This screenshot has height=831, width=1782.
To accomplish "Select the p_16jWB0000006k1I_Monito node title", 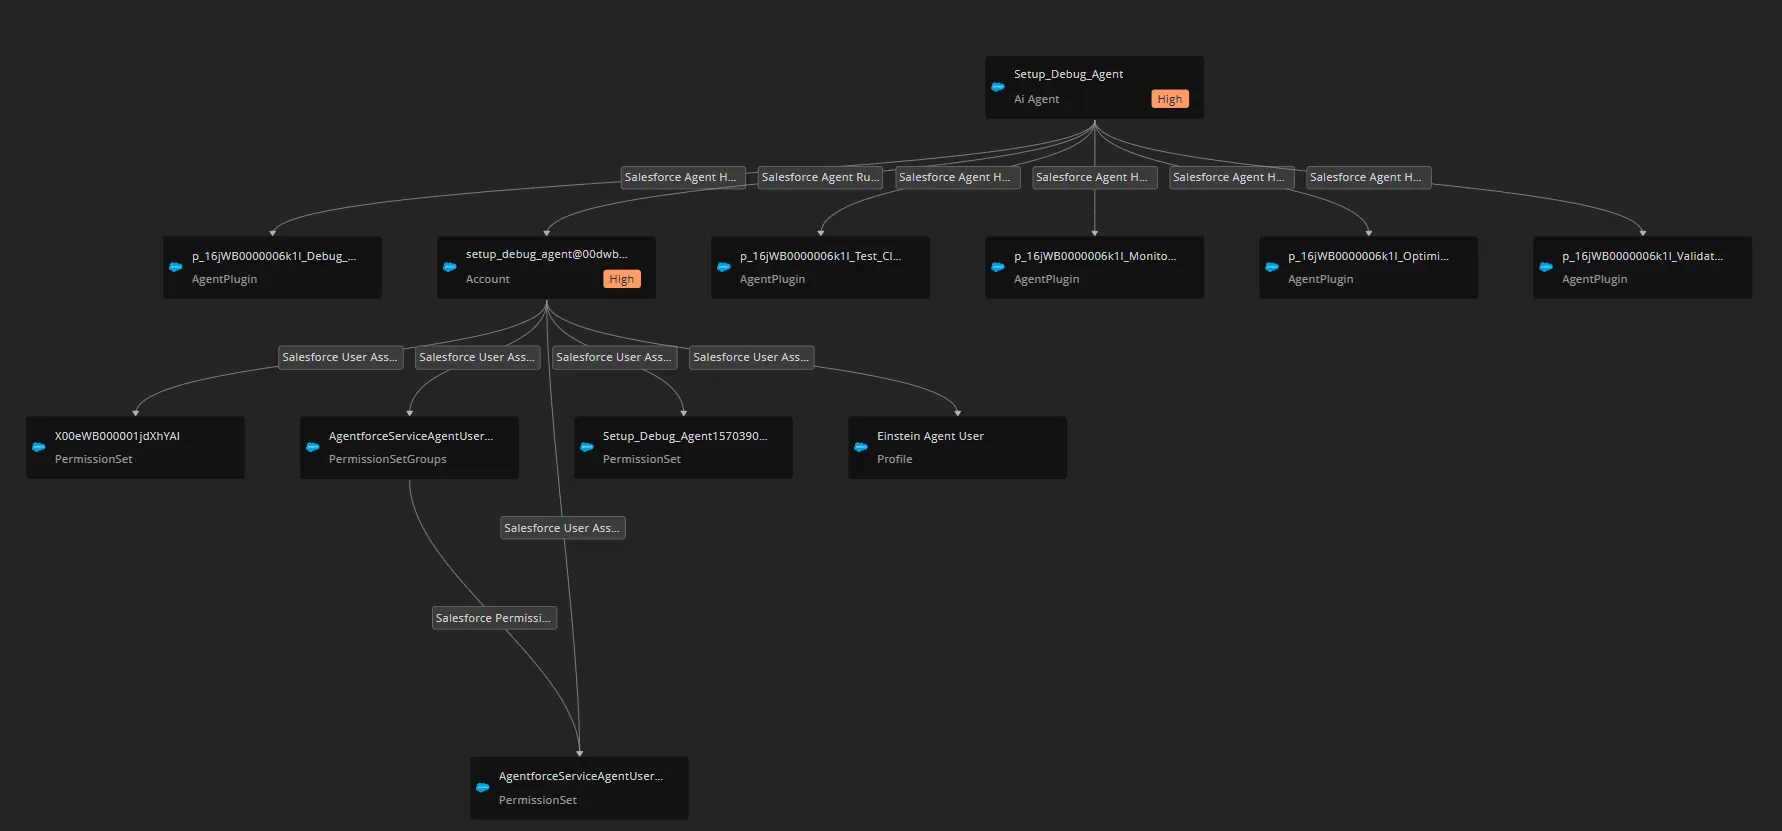I will tap(1095, 256).
